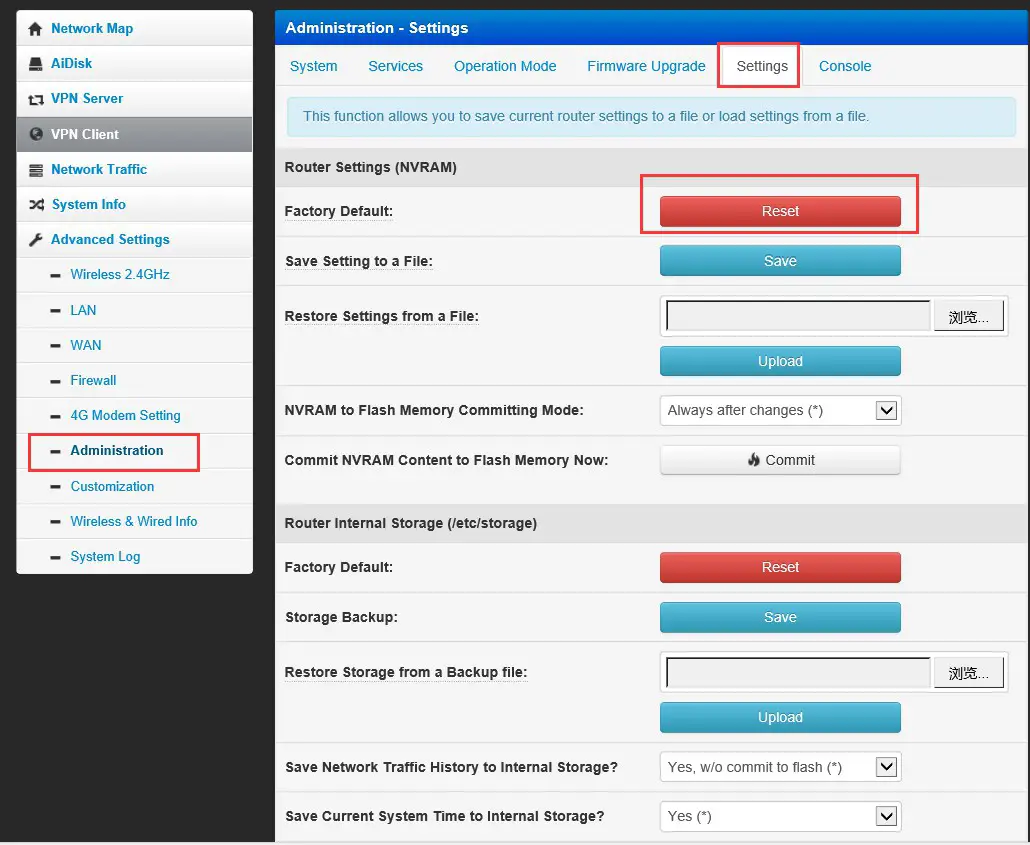
Task: Click the settings restore file path field
Action: click(798, 316)
